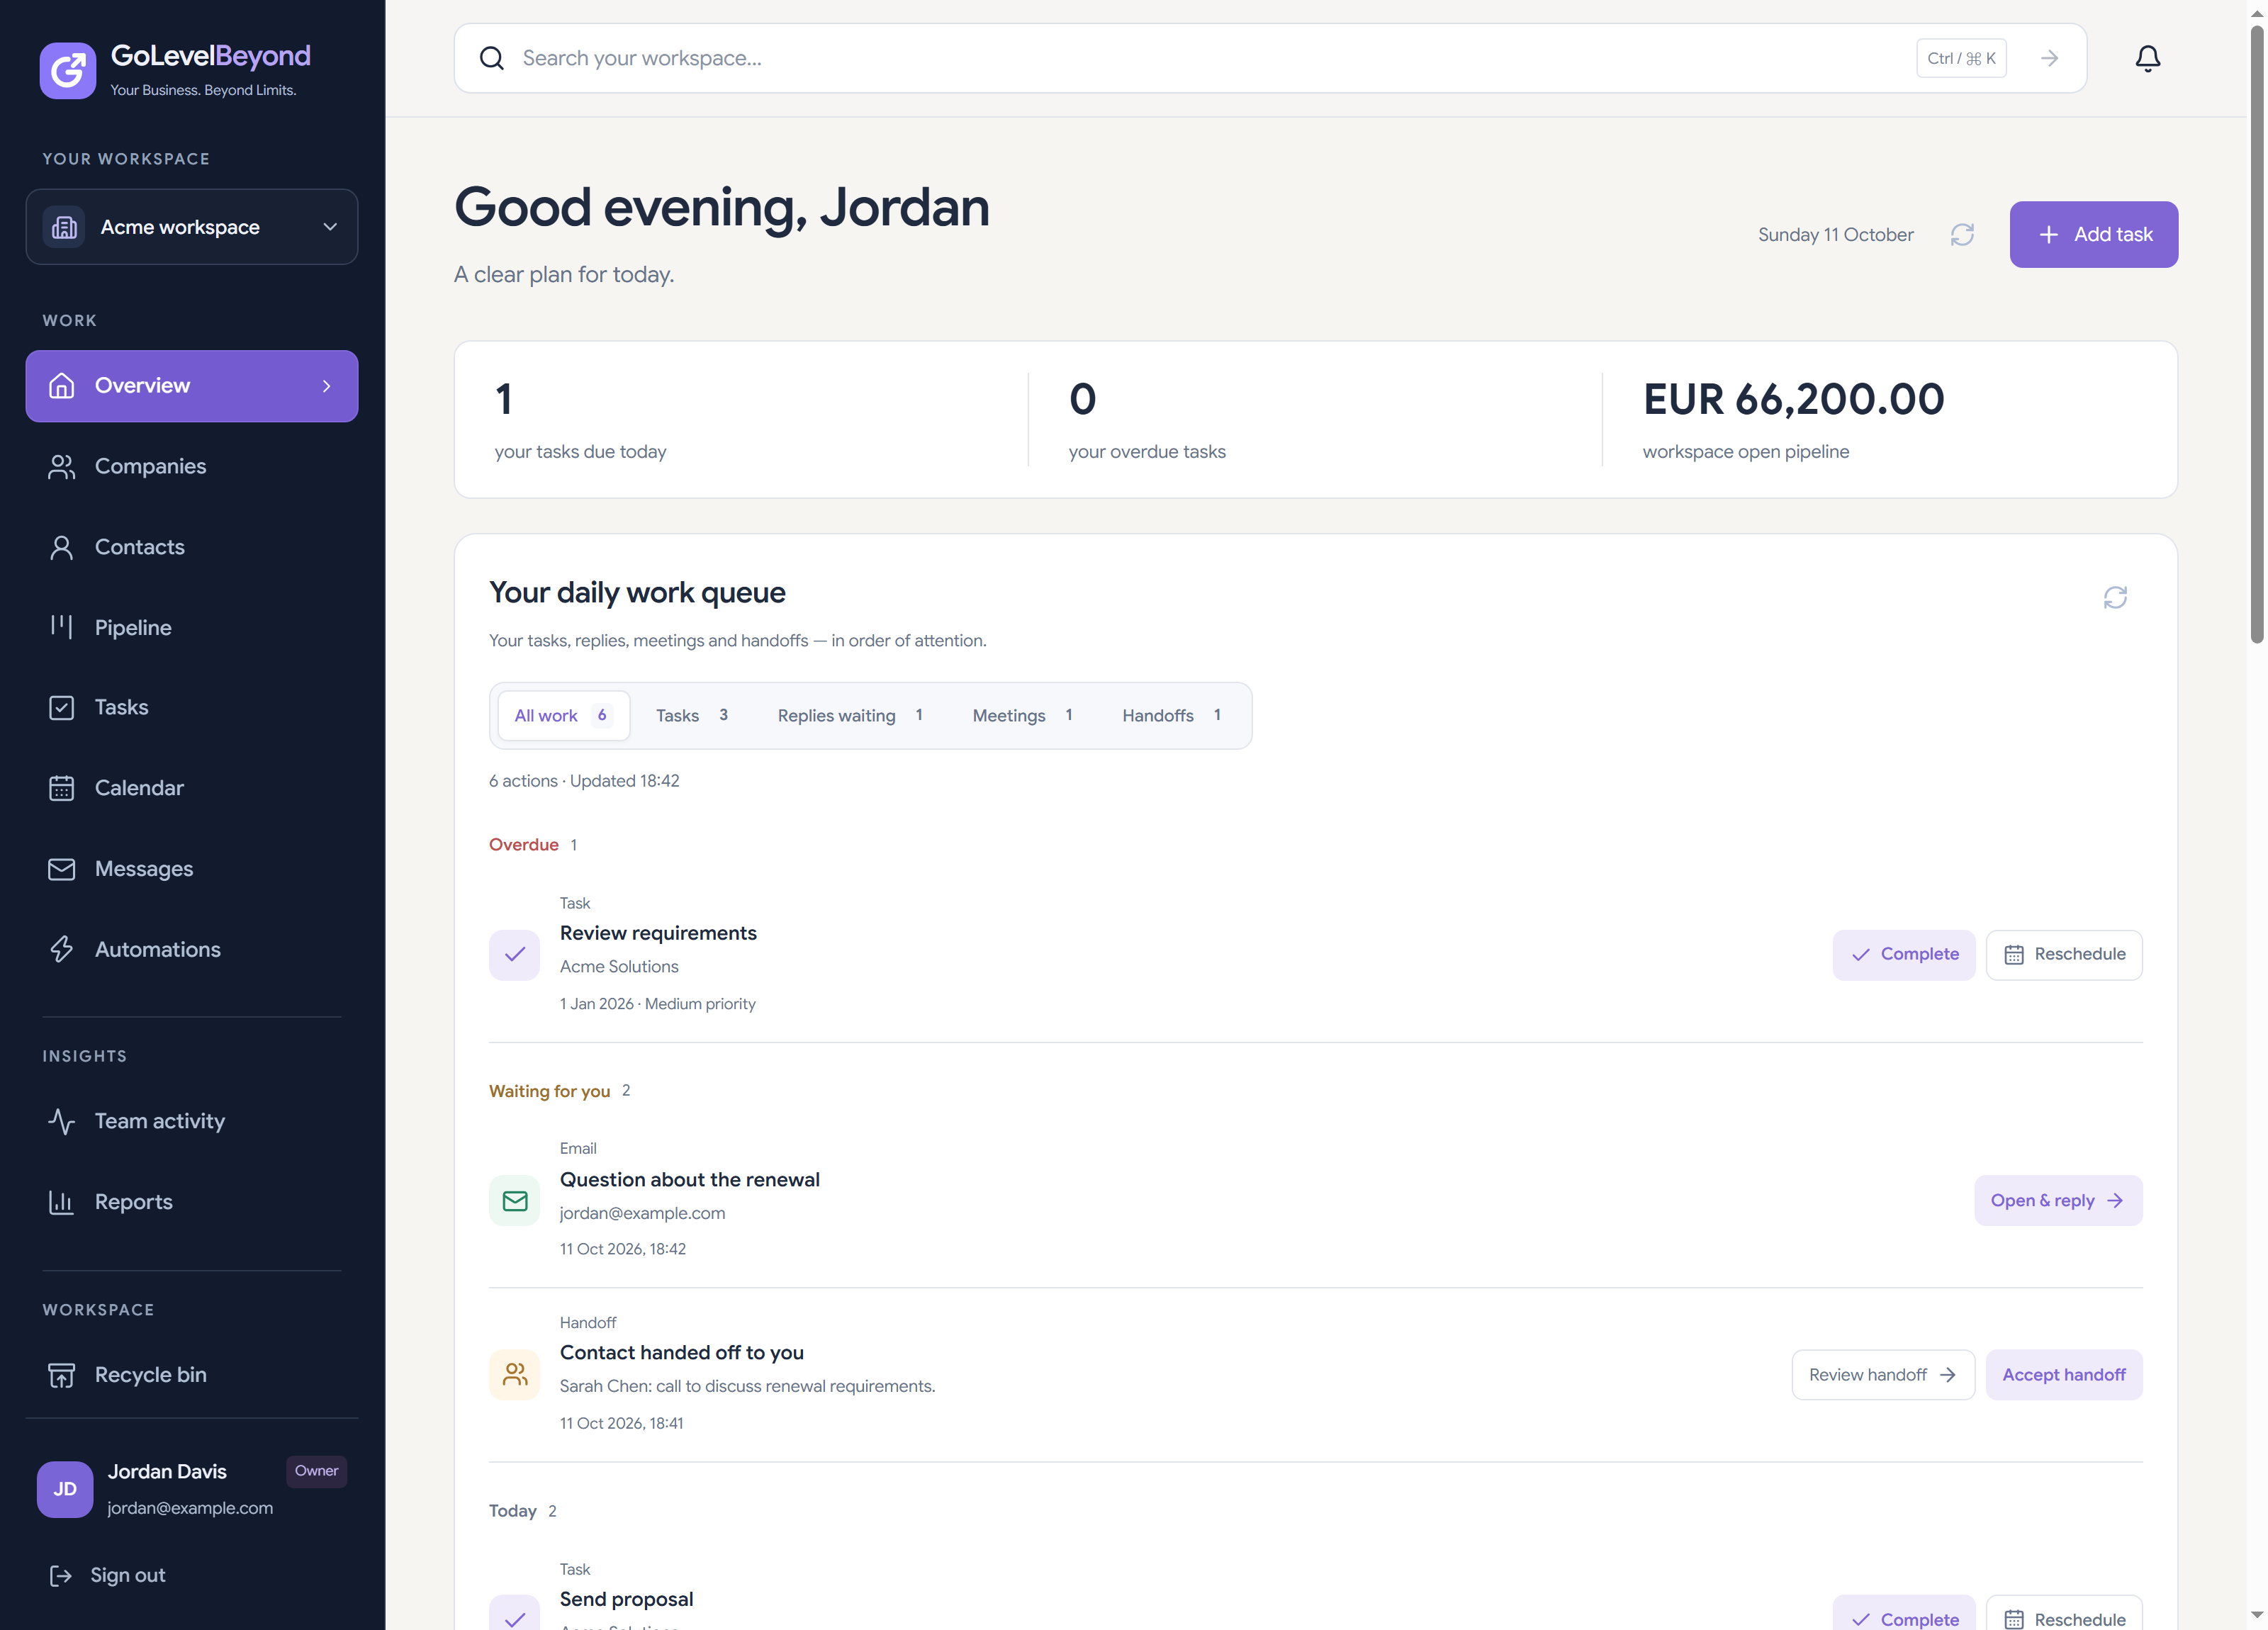The height and width of the screenshot is (1630, 2268).
Task: Open notifications bell icon
Action: [2147, 58]
